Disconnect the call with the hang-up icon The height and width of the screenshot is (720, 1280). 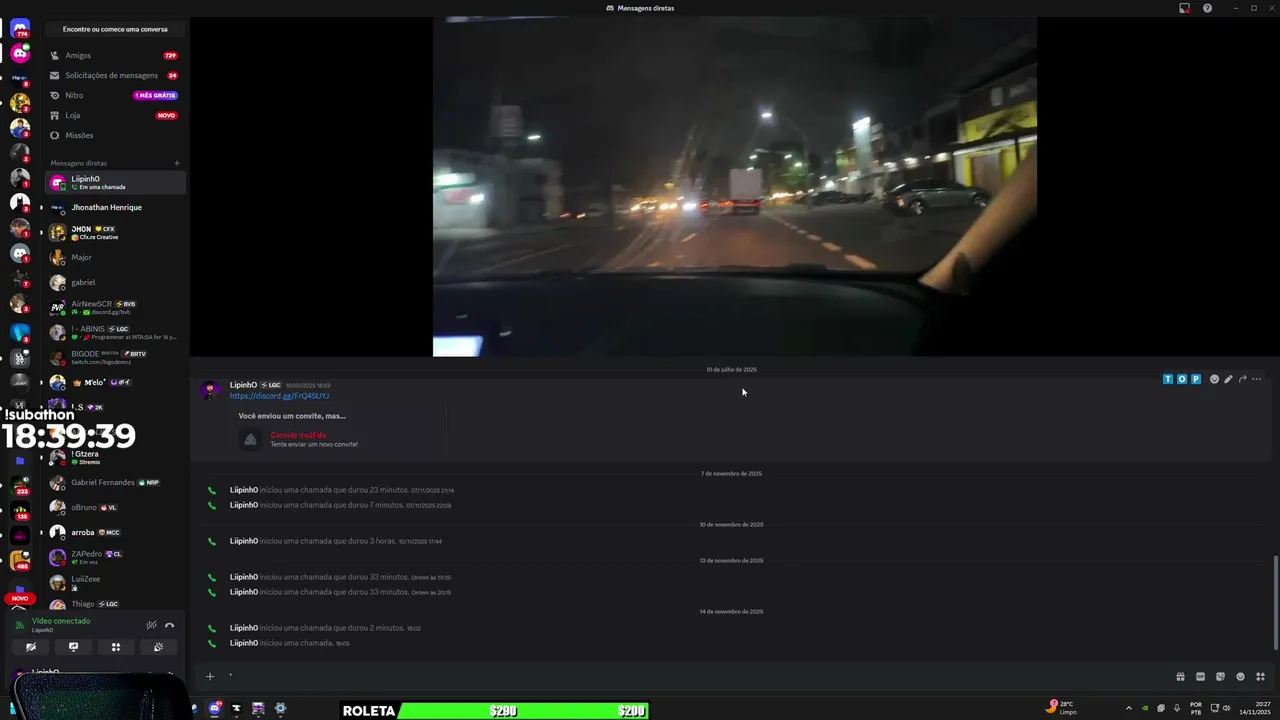tap(169, 625)
